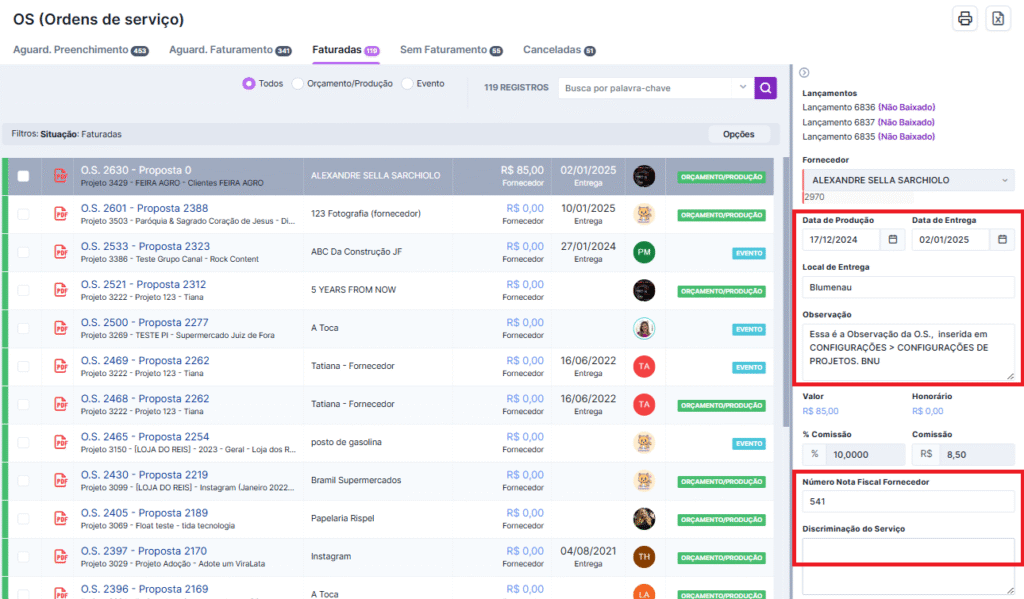The image size is (1024, 599).
Task: Click the TH avatar on O.S. 2397
Action: click(x=644, y=557)
